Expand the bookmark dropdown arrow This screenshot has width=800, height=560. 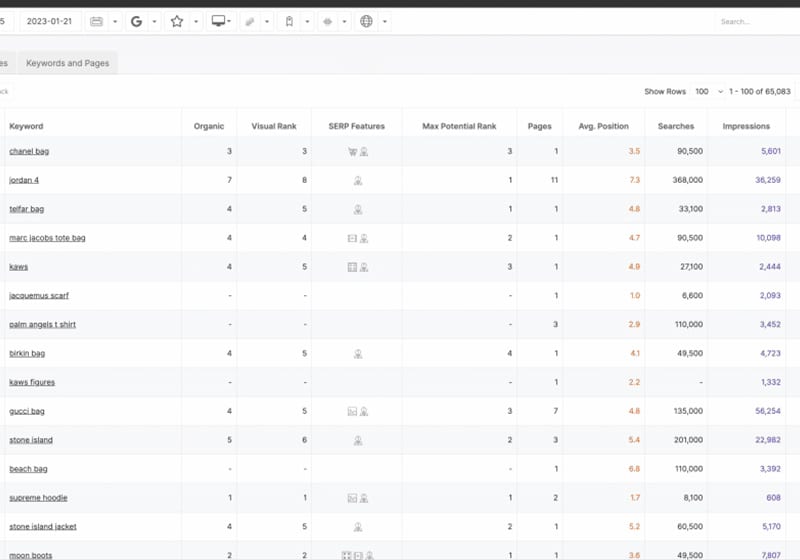[307, 21]
